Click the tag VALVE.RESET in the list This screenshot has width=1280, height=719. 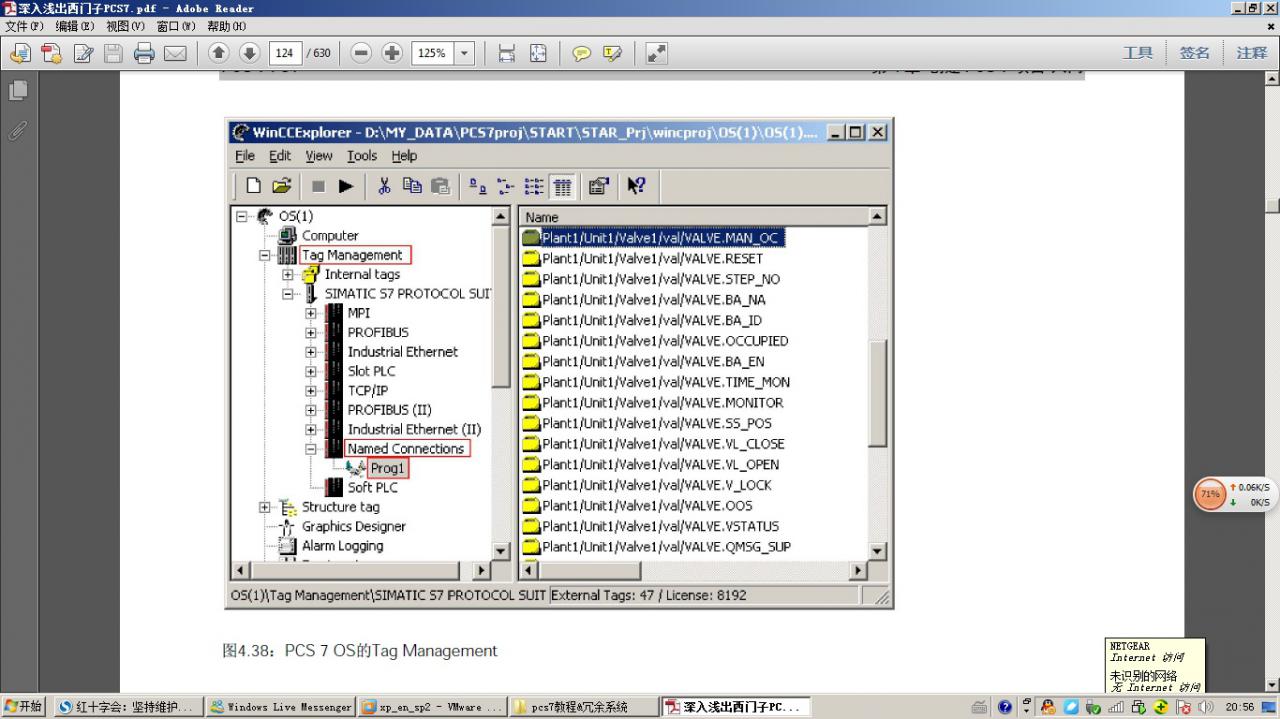coord(643,258)
